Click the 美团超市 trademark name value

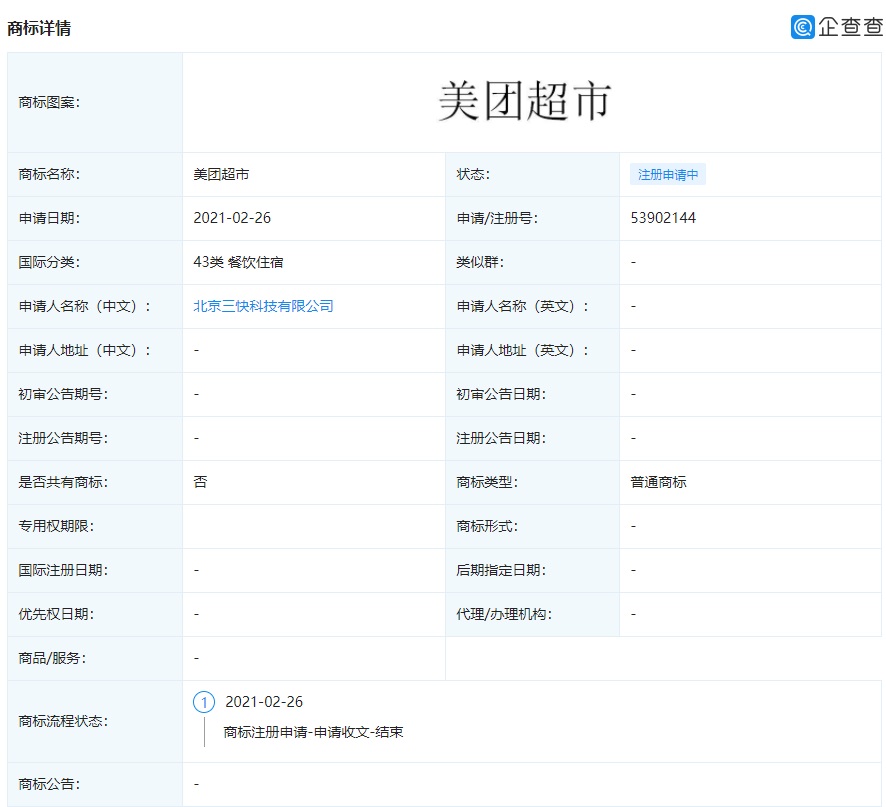point(221,174)
